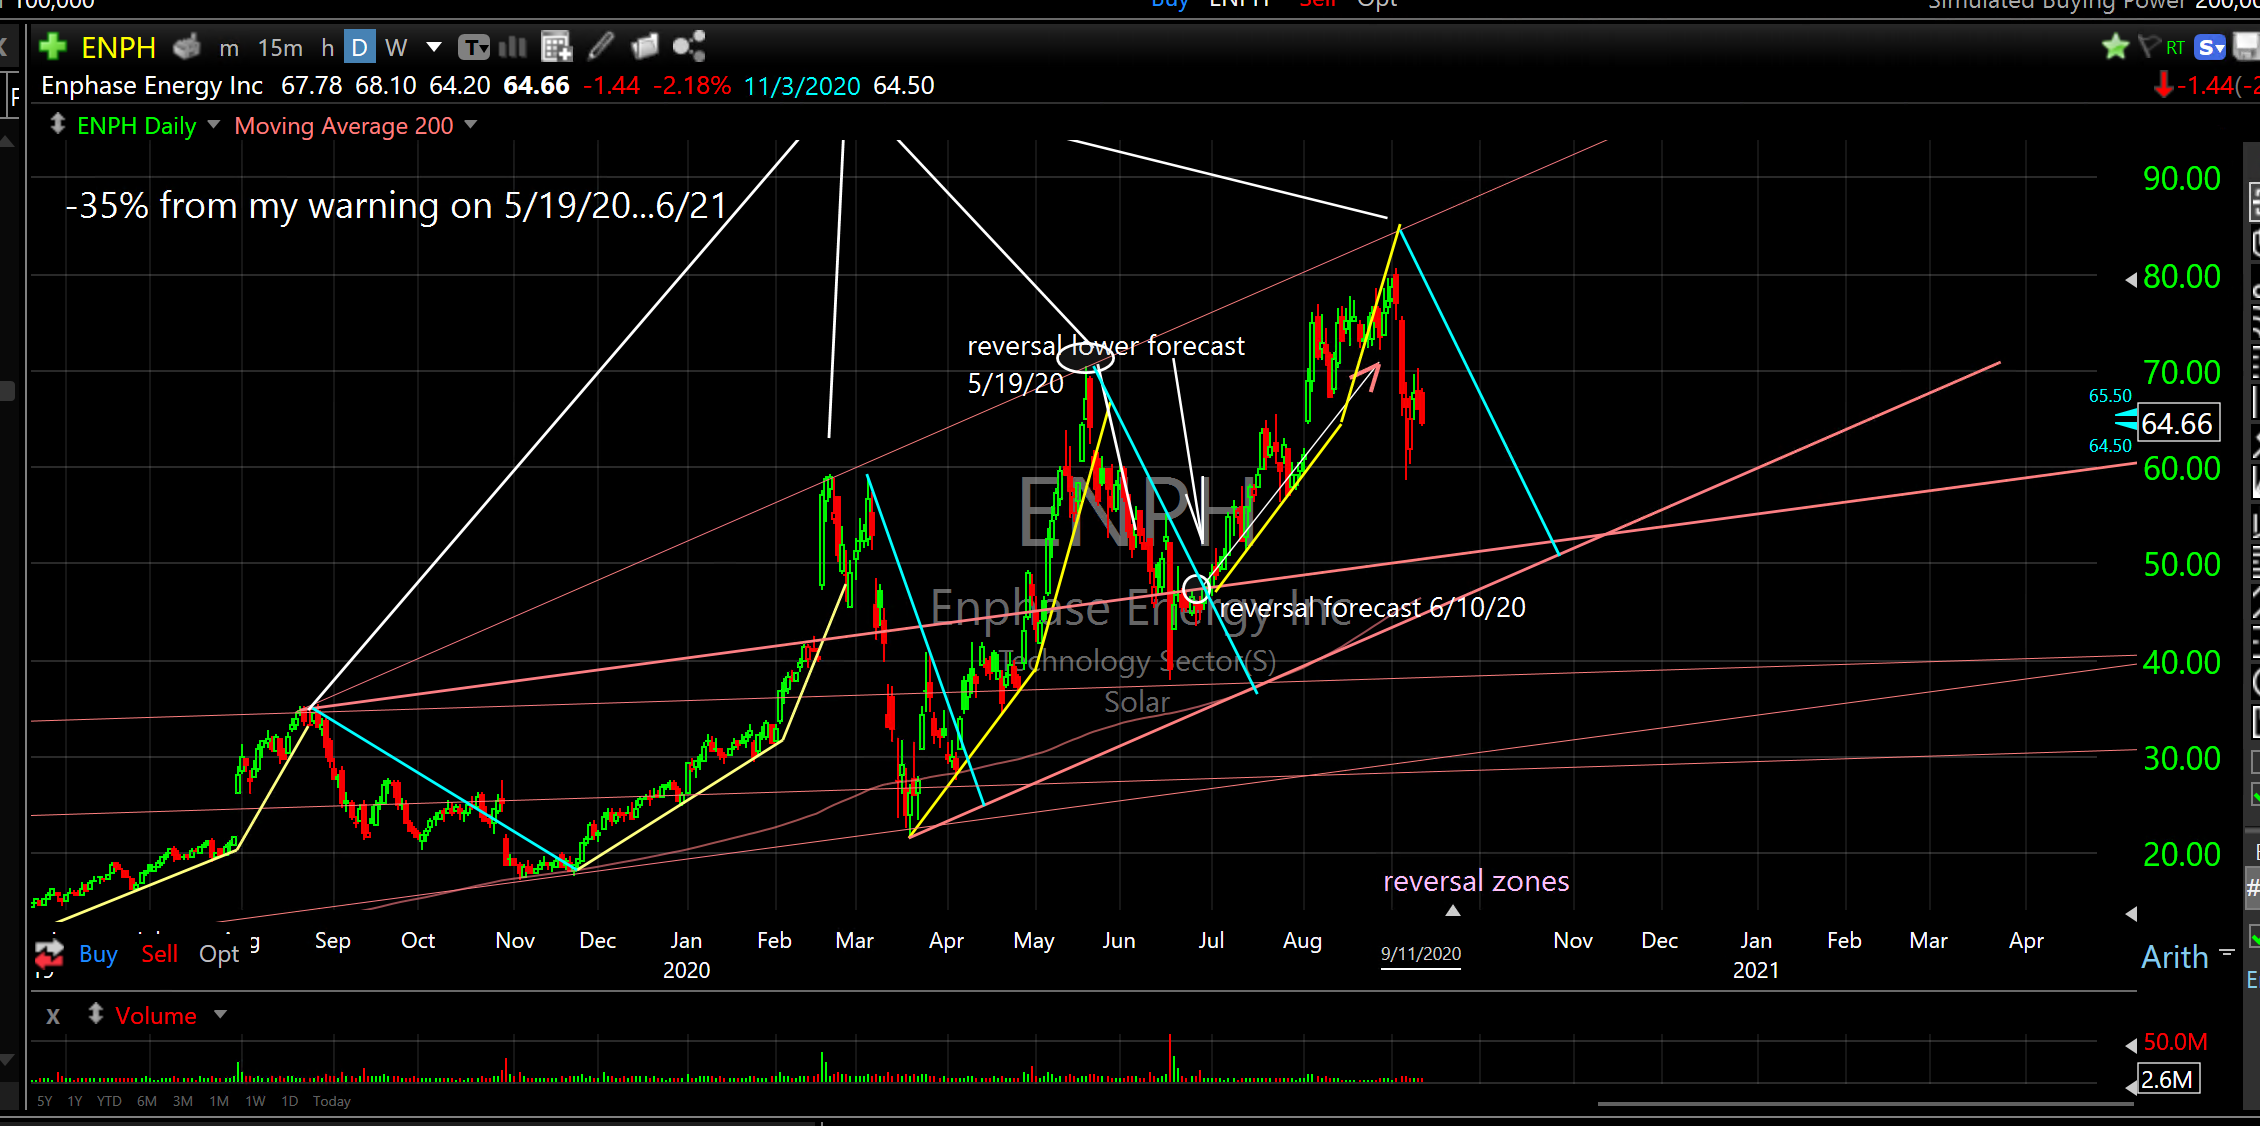
Task: Click the bar chart type icon
Action: (x=512, y=46)
